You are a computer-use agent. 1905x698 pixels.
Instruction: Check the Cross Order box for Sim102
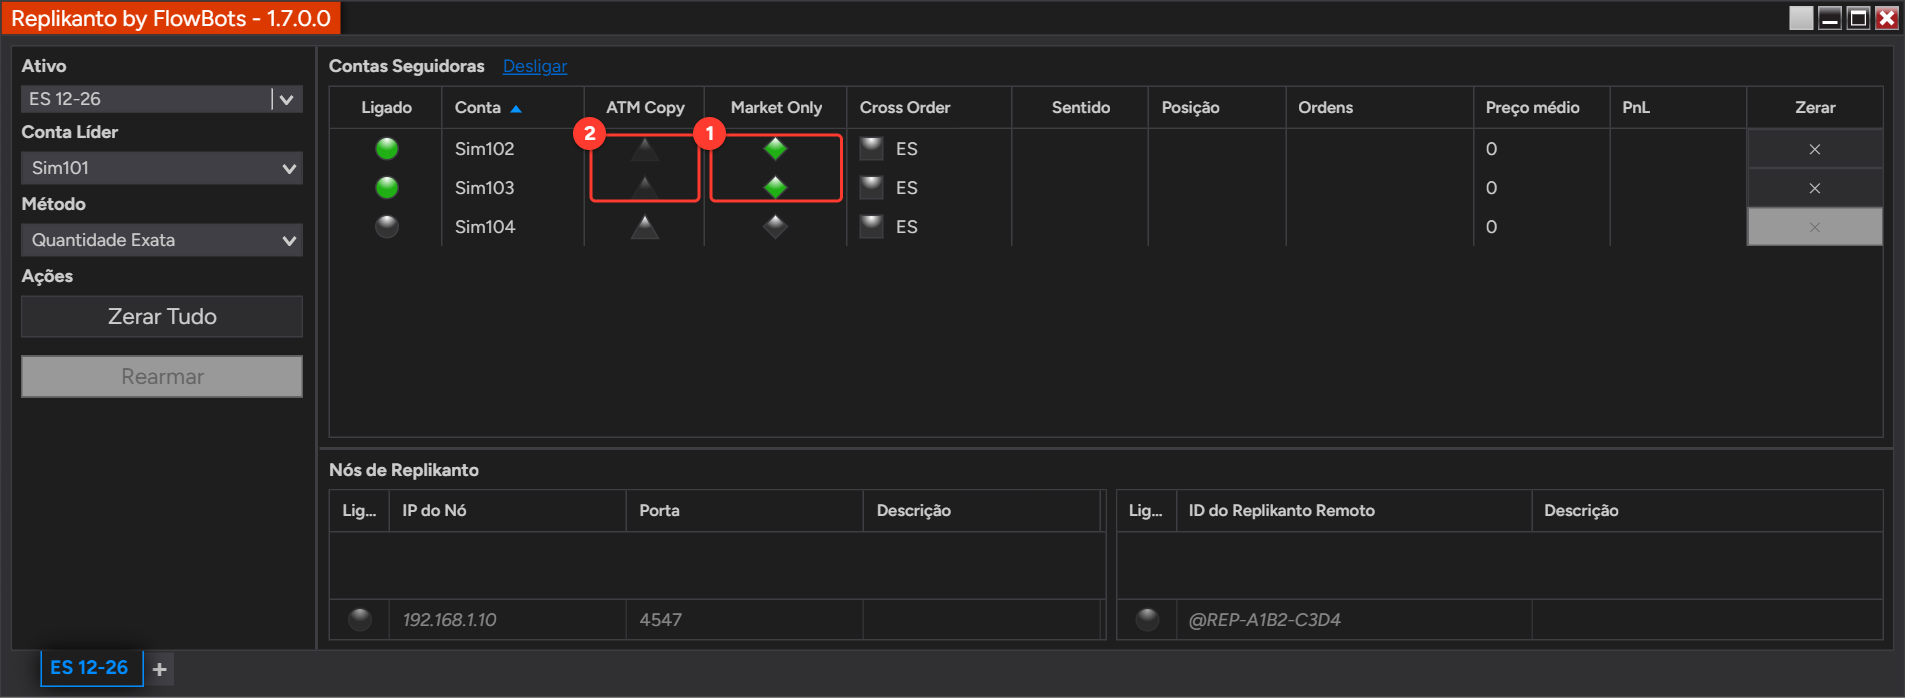coord(872,149)
